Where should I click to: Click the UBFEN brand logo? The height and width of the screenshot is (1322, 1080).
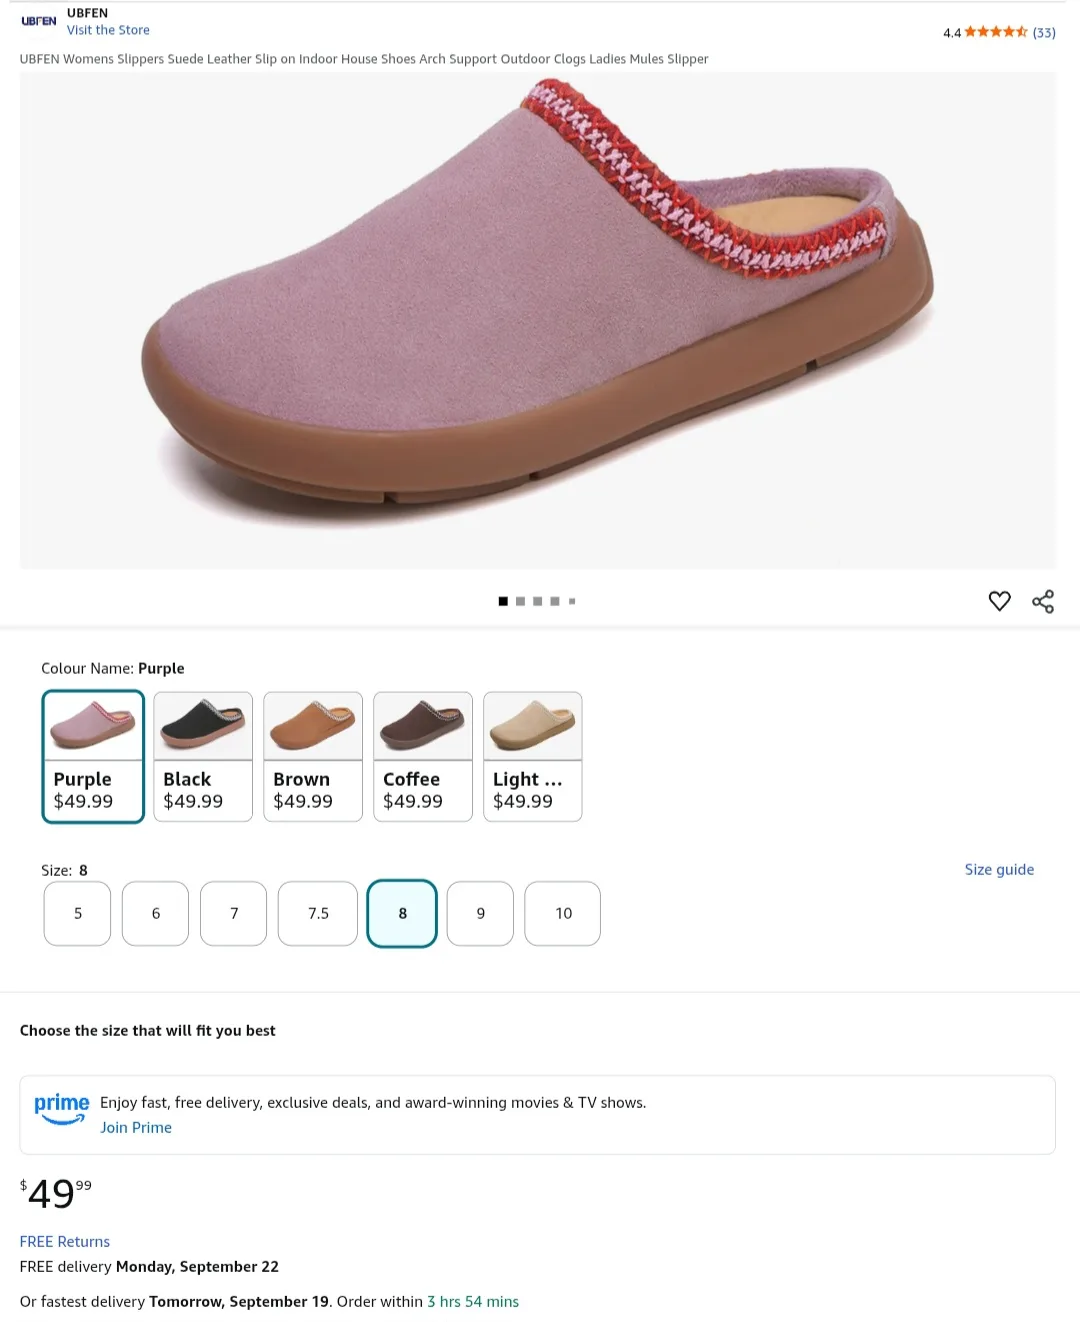39,20
